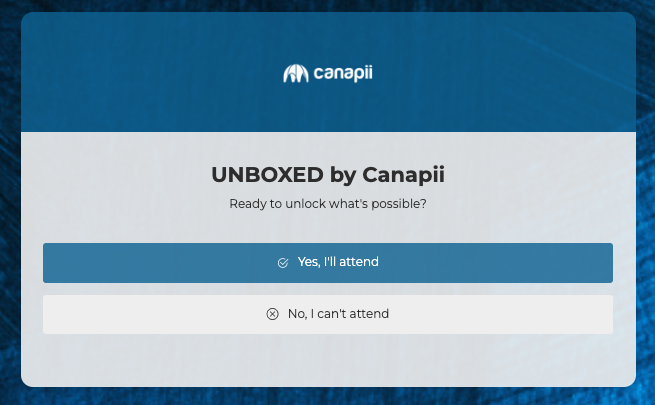
Task: Click the word 'by' in the event heading
Action: [x=342, y=175]
